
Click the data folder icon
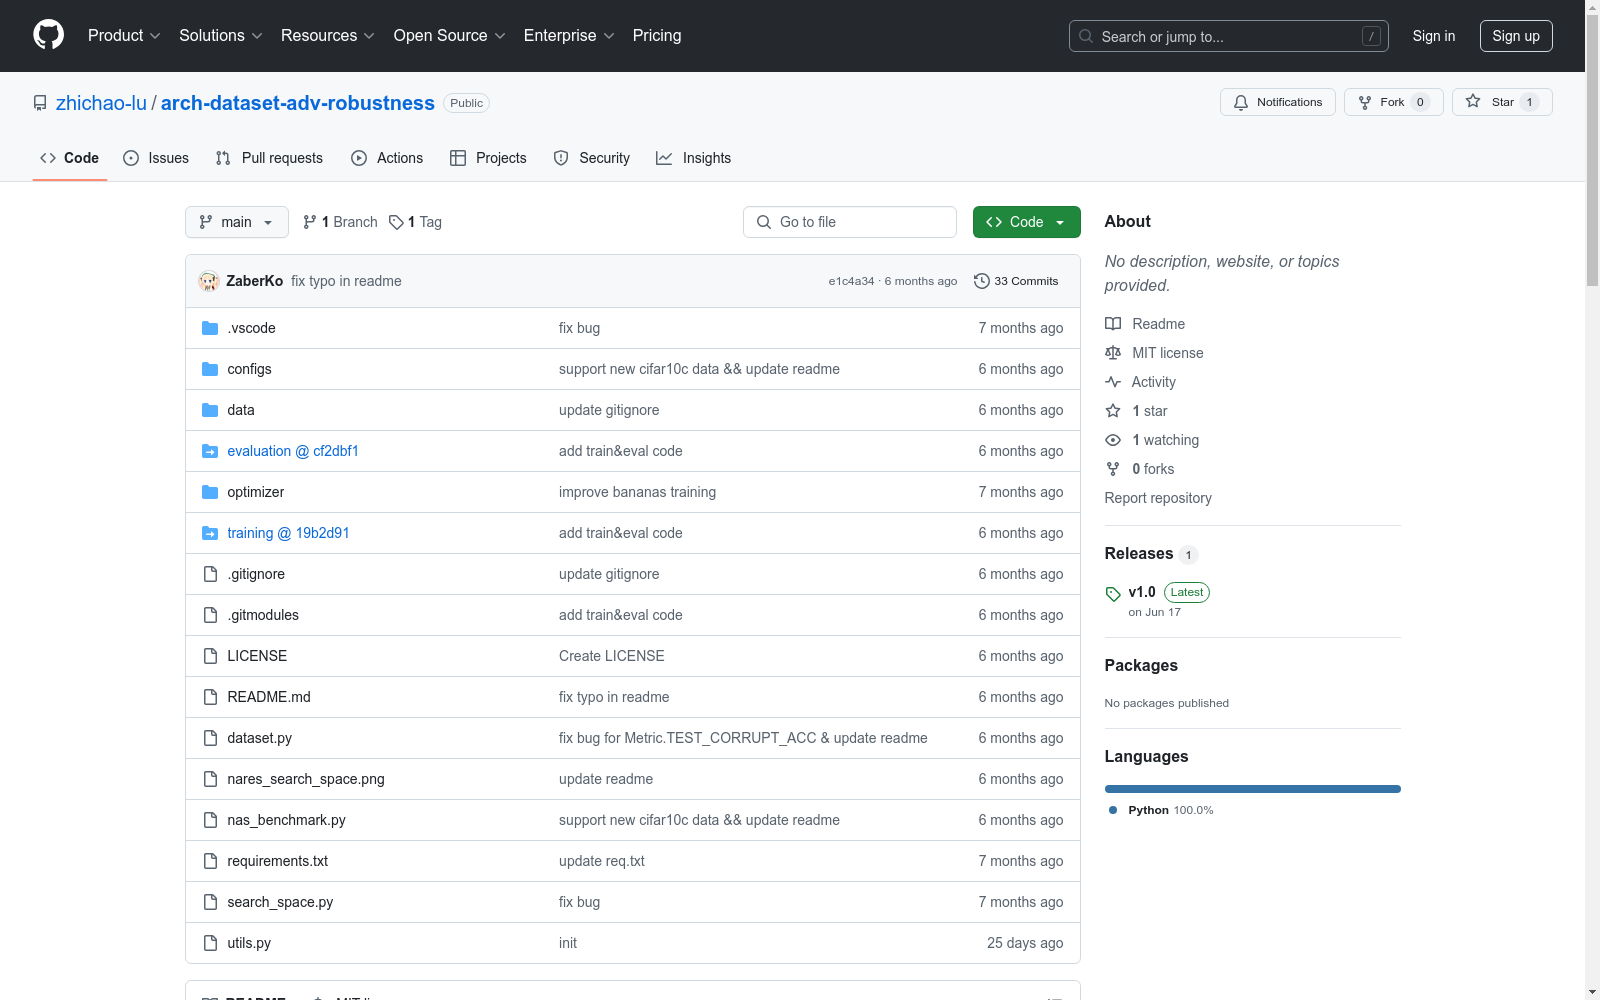click(x=210, y=410)
